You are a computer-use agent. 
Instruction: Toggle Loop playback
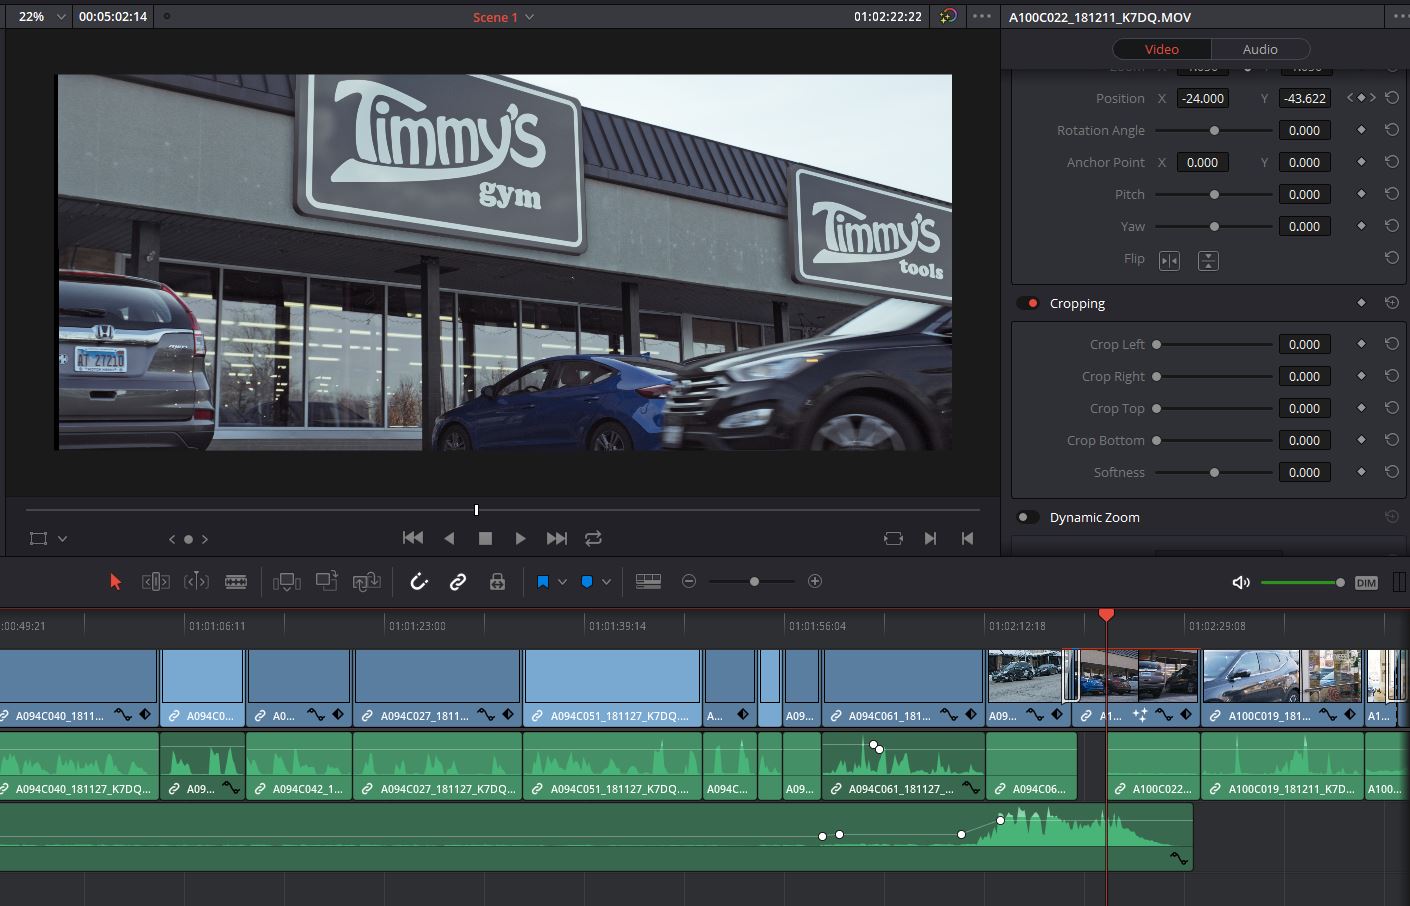593,538
